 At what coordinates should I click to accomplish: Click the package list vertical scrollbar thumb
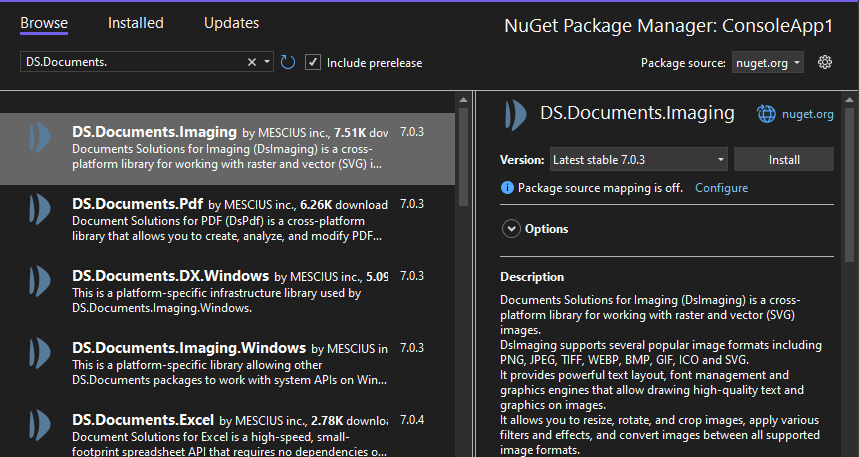coord(463,157)
